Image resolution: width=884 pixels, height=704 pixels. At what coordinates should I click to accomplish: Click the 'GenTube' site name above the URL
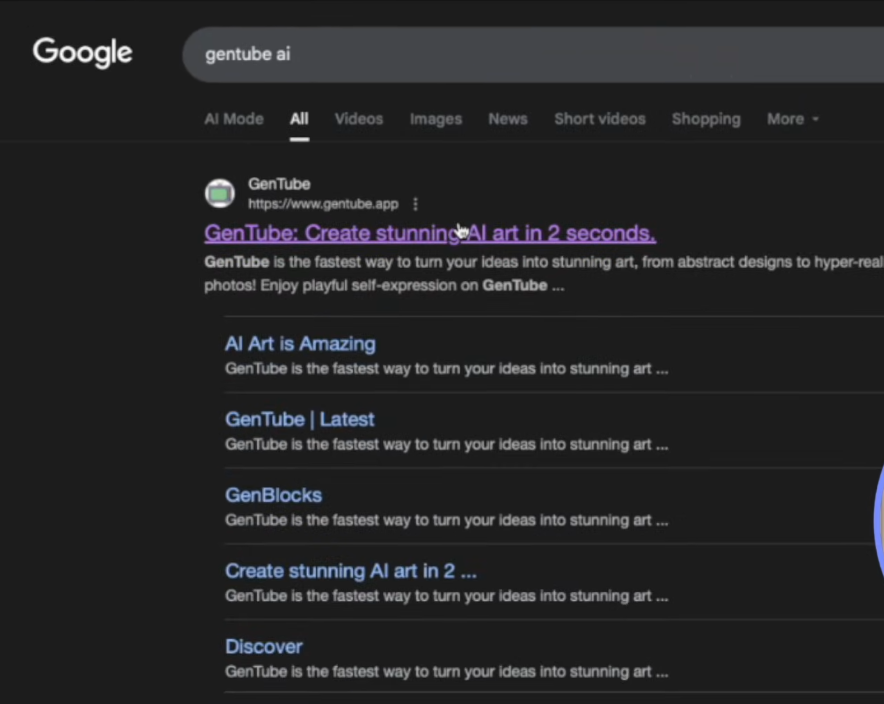pyautogui.click(x=279, y=184)
